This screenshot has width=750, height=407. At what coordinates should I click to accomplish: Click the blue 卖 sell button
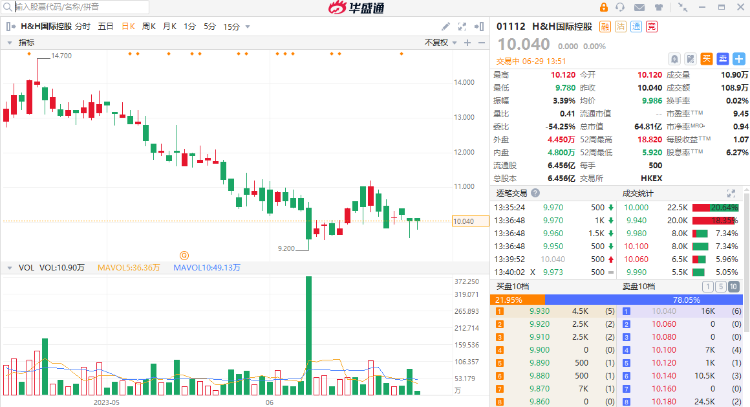tap(723, 59)
